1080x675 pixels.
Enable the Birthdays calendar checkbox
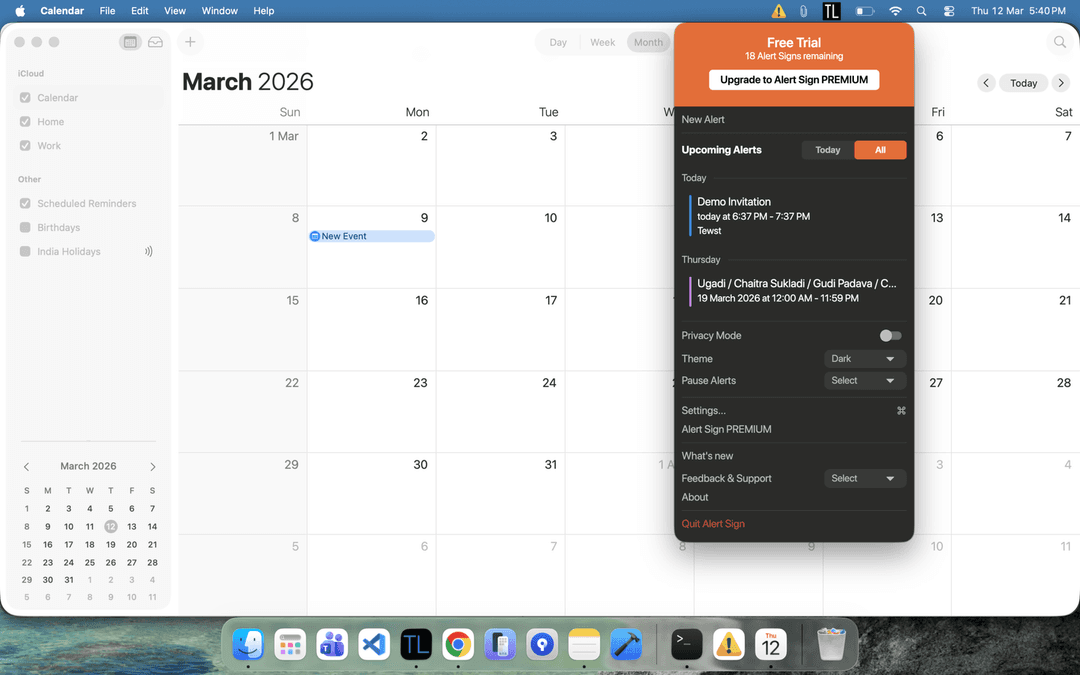[x=25, y=227]
